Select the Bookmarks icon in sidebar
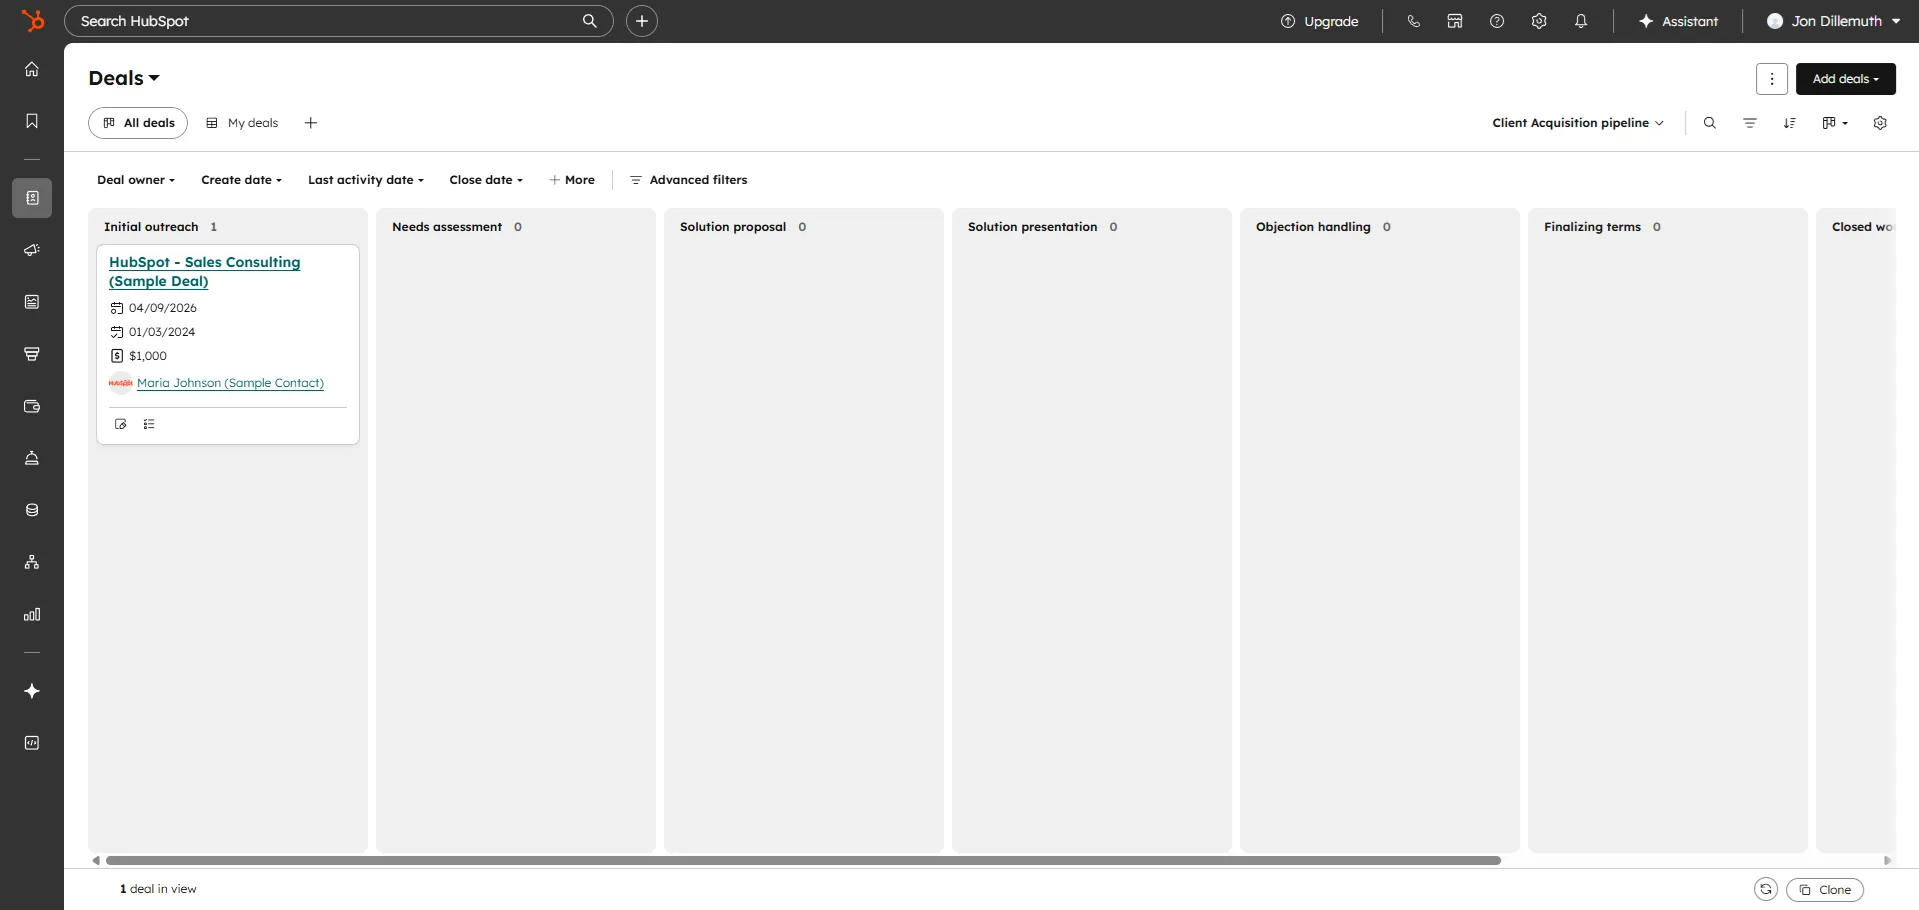 point(31,120)
